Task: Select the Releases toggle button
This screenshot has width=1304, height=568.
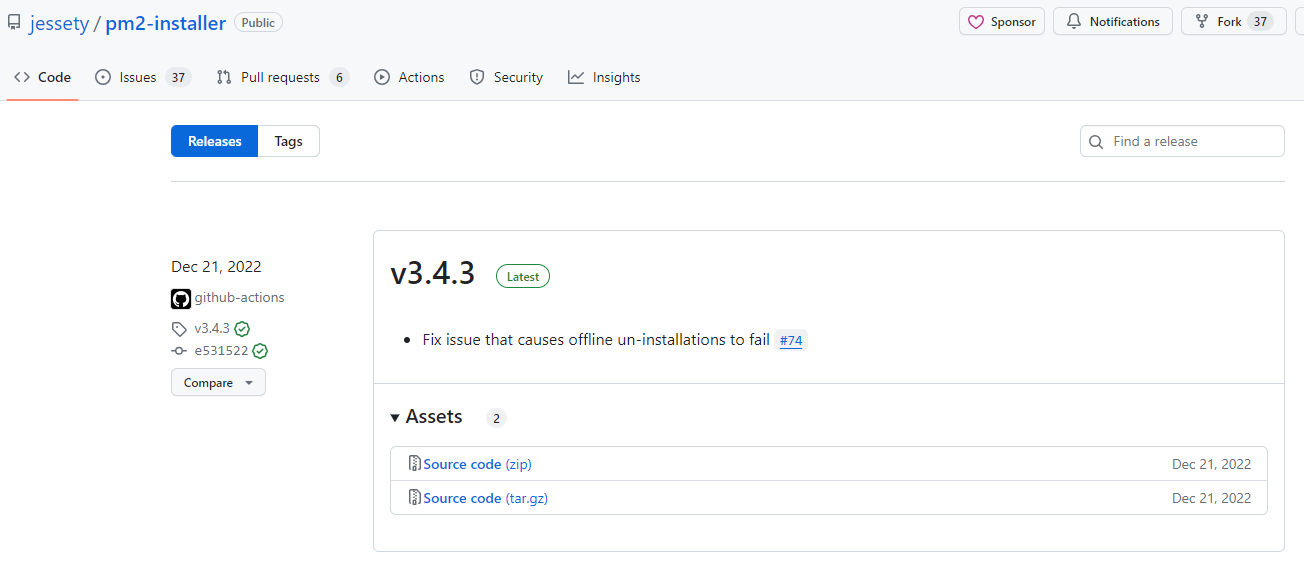Action: pyautogui.click(x=215, y=141)
